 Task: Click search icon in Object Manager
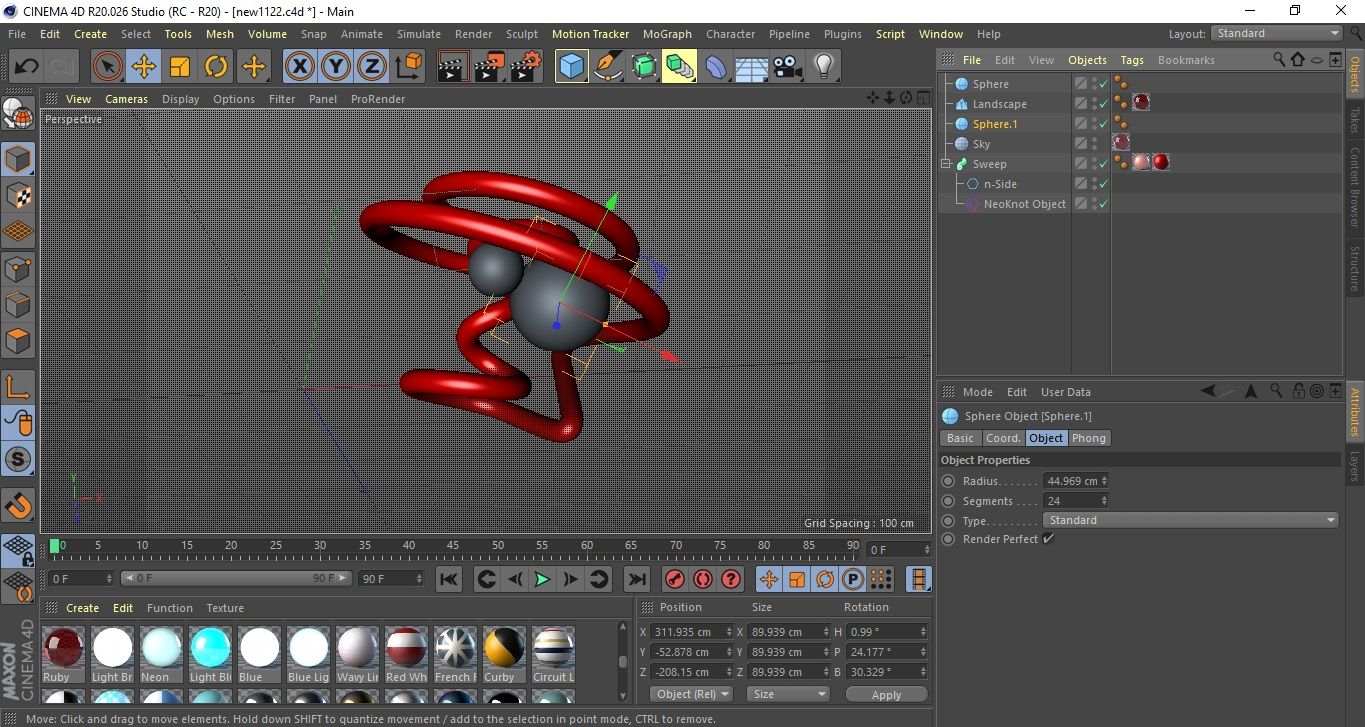click(x=1279, y=60)
